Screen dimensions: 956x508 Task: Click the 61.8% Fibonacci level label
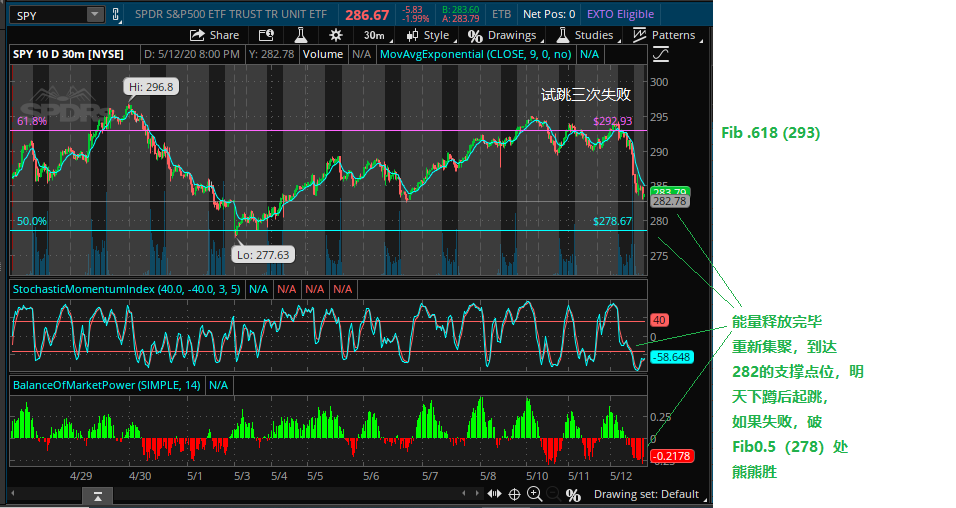[x=32, y=121]
